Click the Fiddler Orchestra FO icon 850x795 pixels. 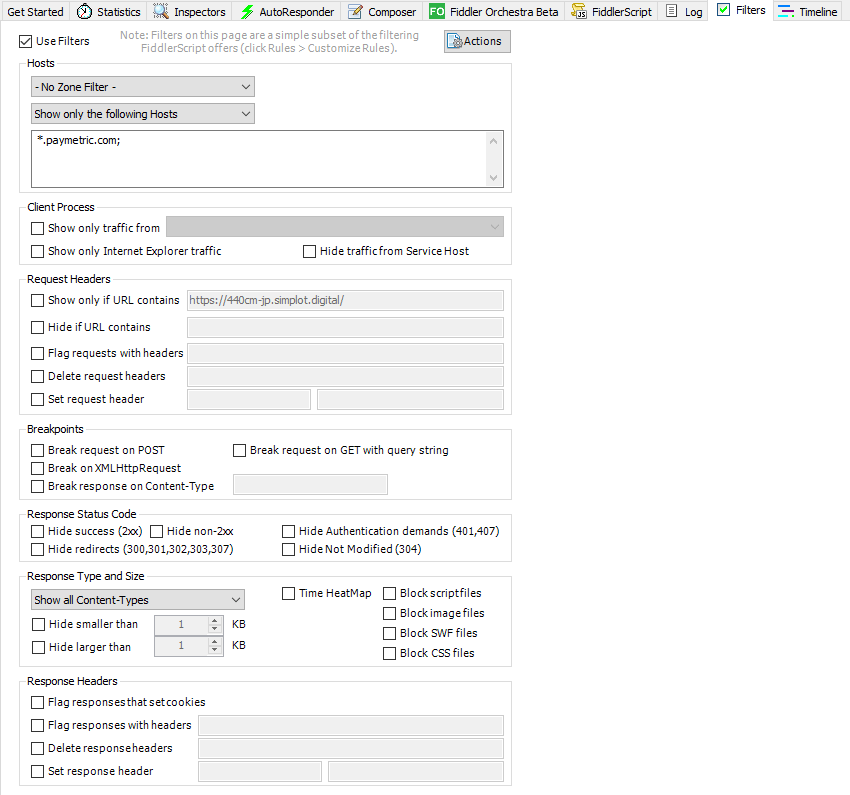pos(437,12)
